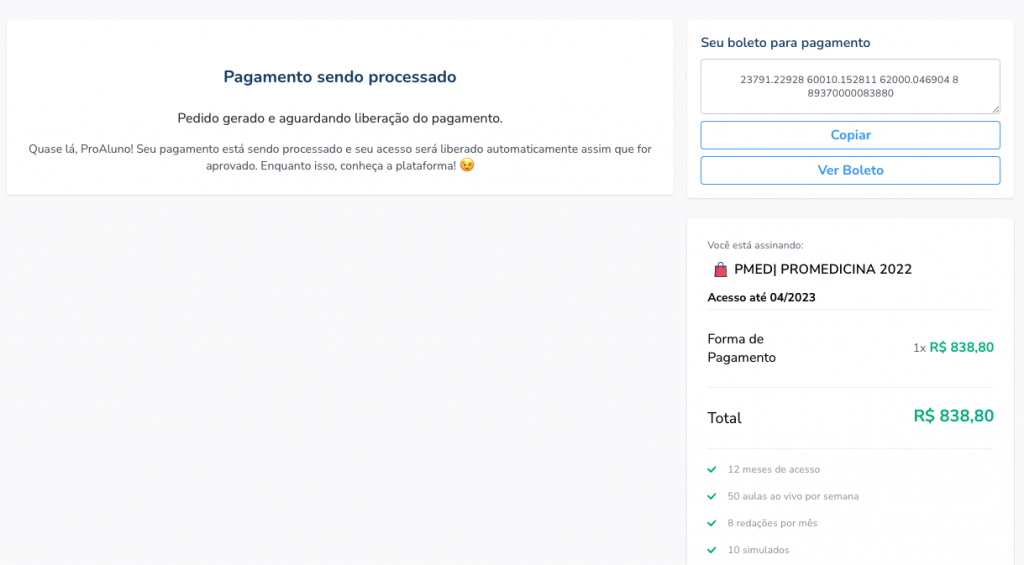Open the Ver Boleto button
Viewport: 1024px width, 565px height.
850,170
